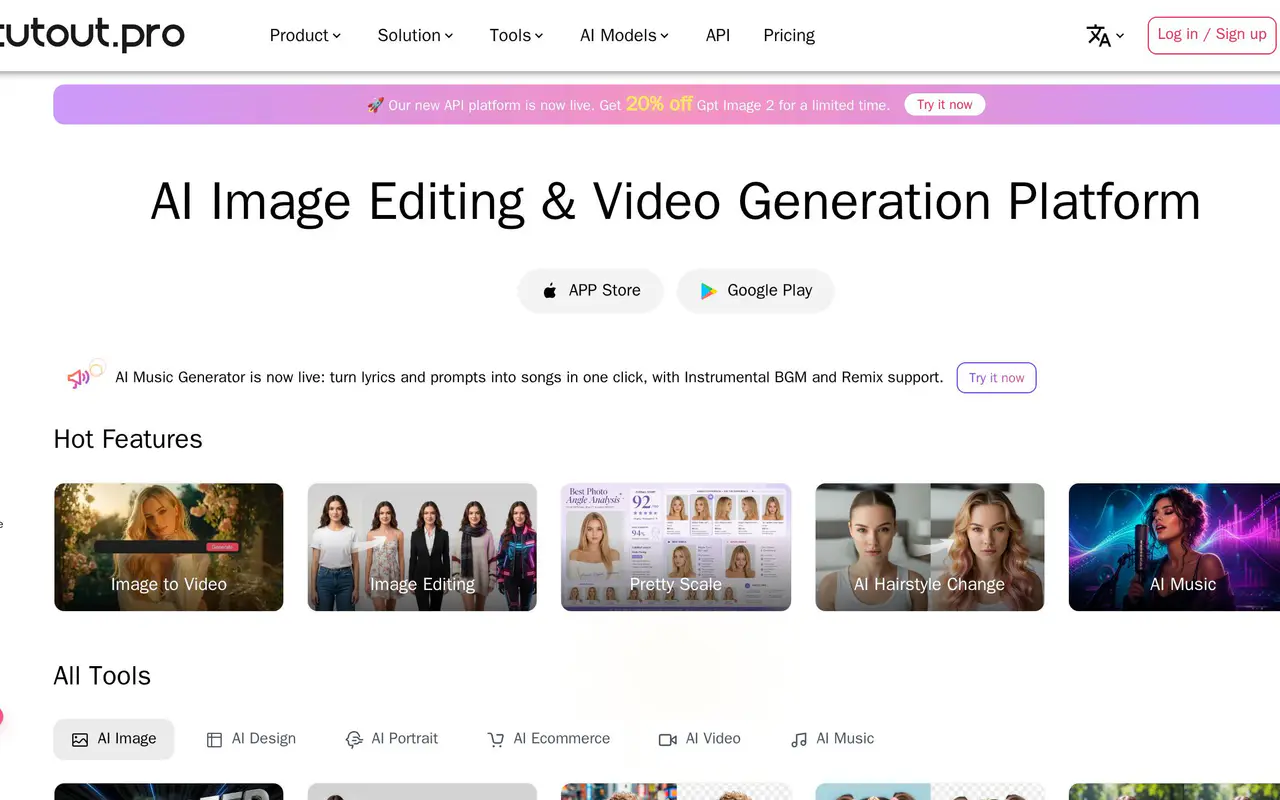Image resolution: width=1280 pixels, height=800 pixels.
Task: Click Log in / Sign up button
Action: click(1212, 35)
